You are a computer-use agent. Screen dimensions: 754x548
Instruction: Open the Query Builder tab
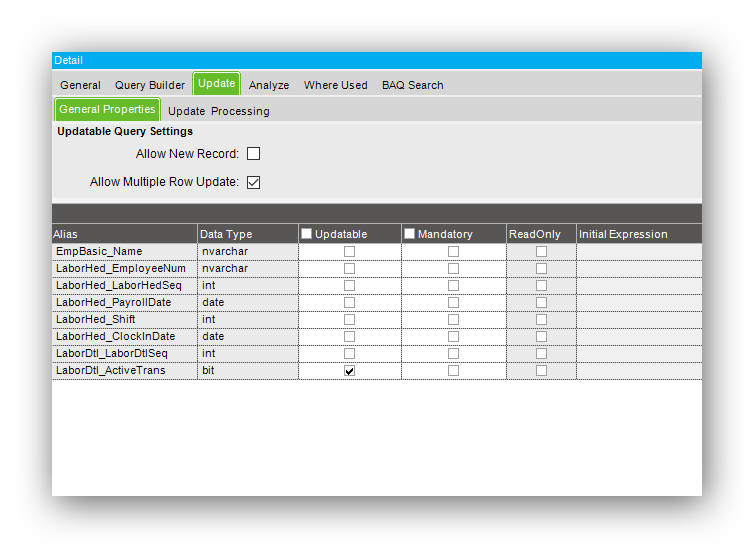(150, 85)
